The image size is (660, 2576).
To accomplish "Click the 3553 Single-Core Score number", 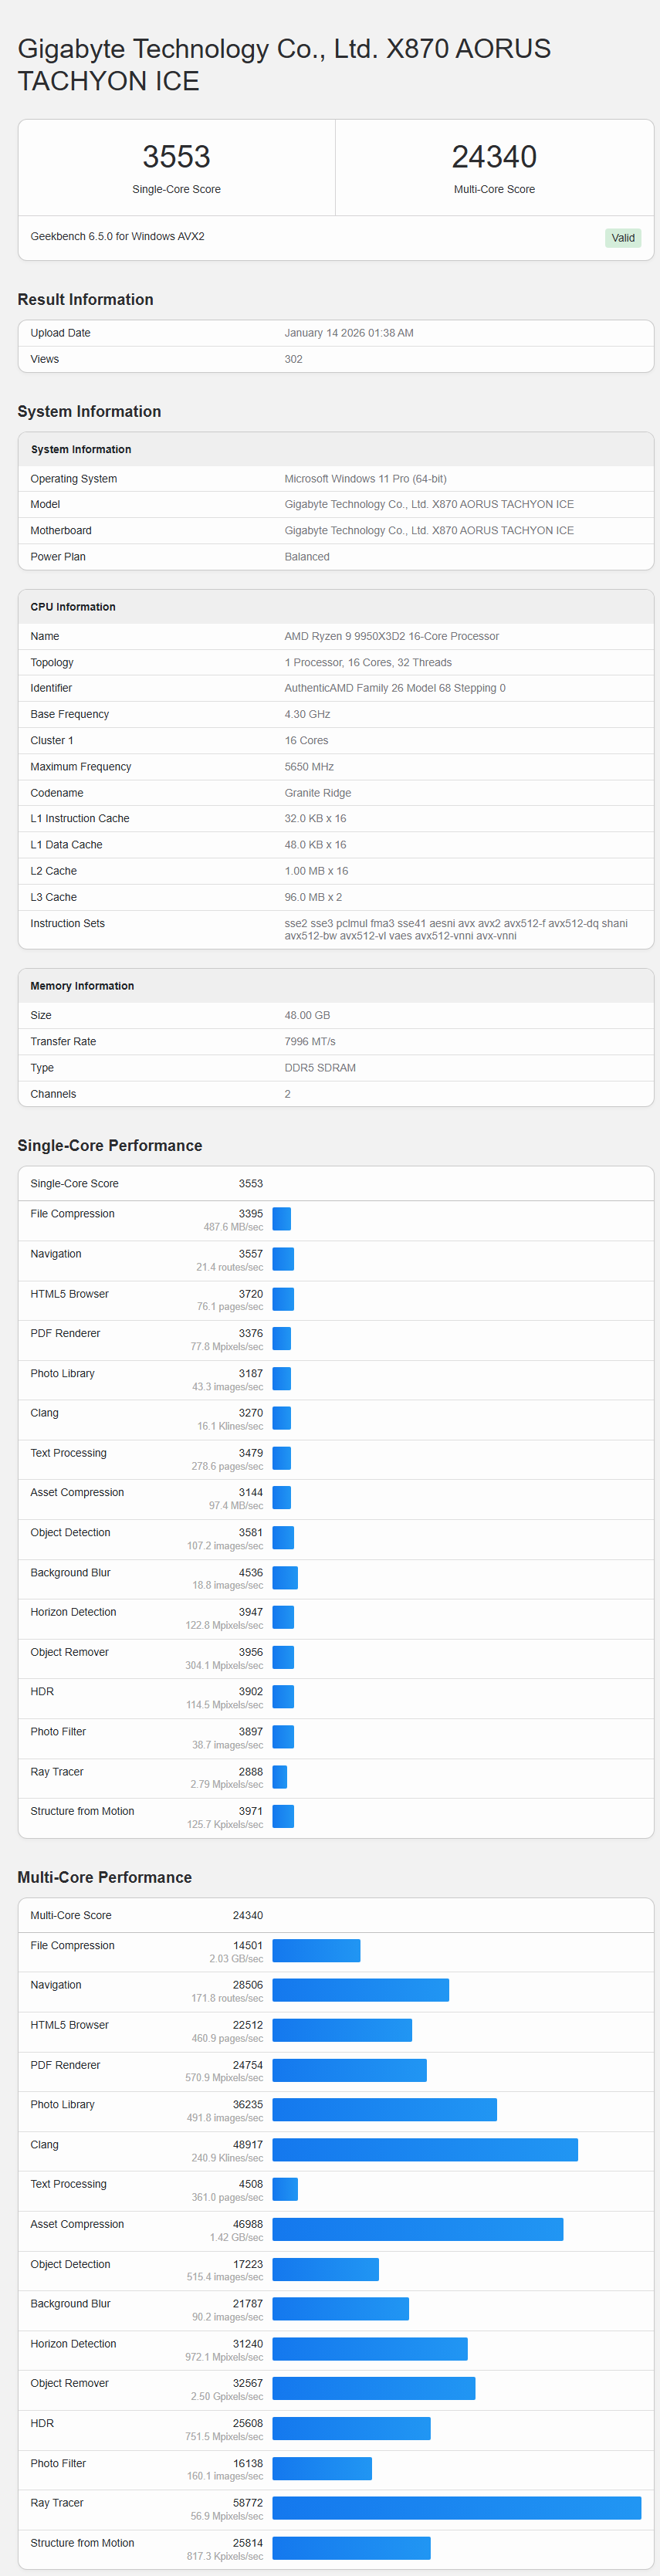I will [x=176, y=157].
